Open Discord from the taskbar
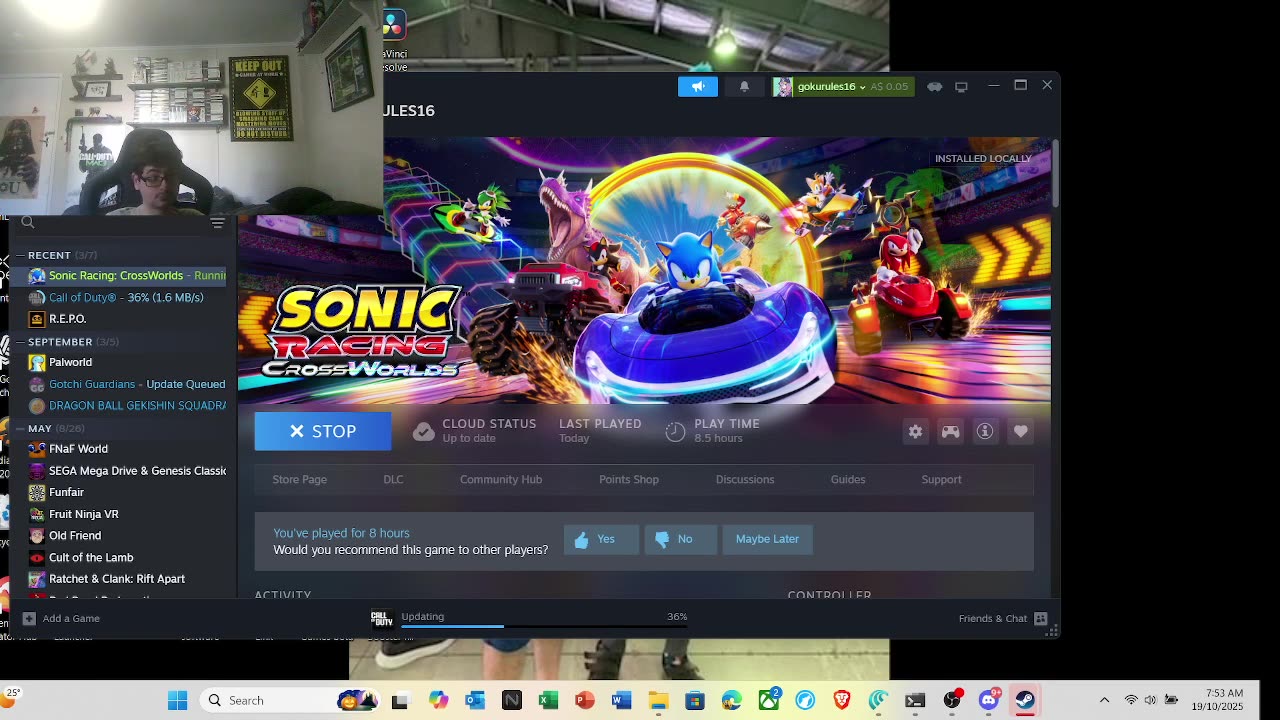The width and height of the screenshot is (1280, 720). [x=988, y=700]
